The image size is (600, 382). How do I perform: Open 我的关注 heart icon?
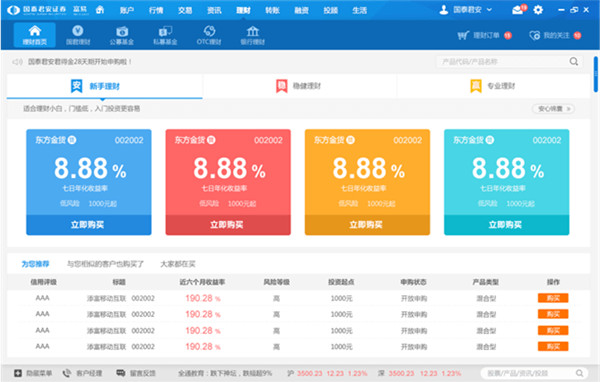[x=535, y=36]
